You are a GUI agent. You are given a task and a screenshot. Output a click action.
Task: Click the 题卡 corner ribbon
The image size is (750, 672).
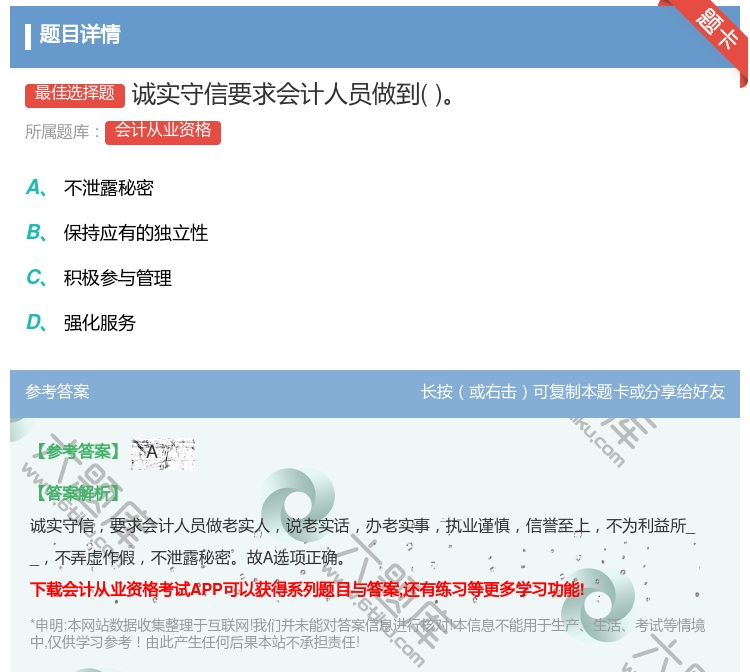[x=710, y=38]
